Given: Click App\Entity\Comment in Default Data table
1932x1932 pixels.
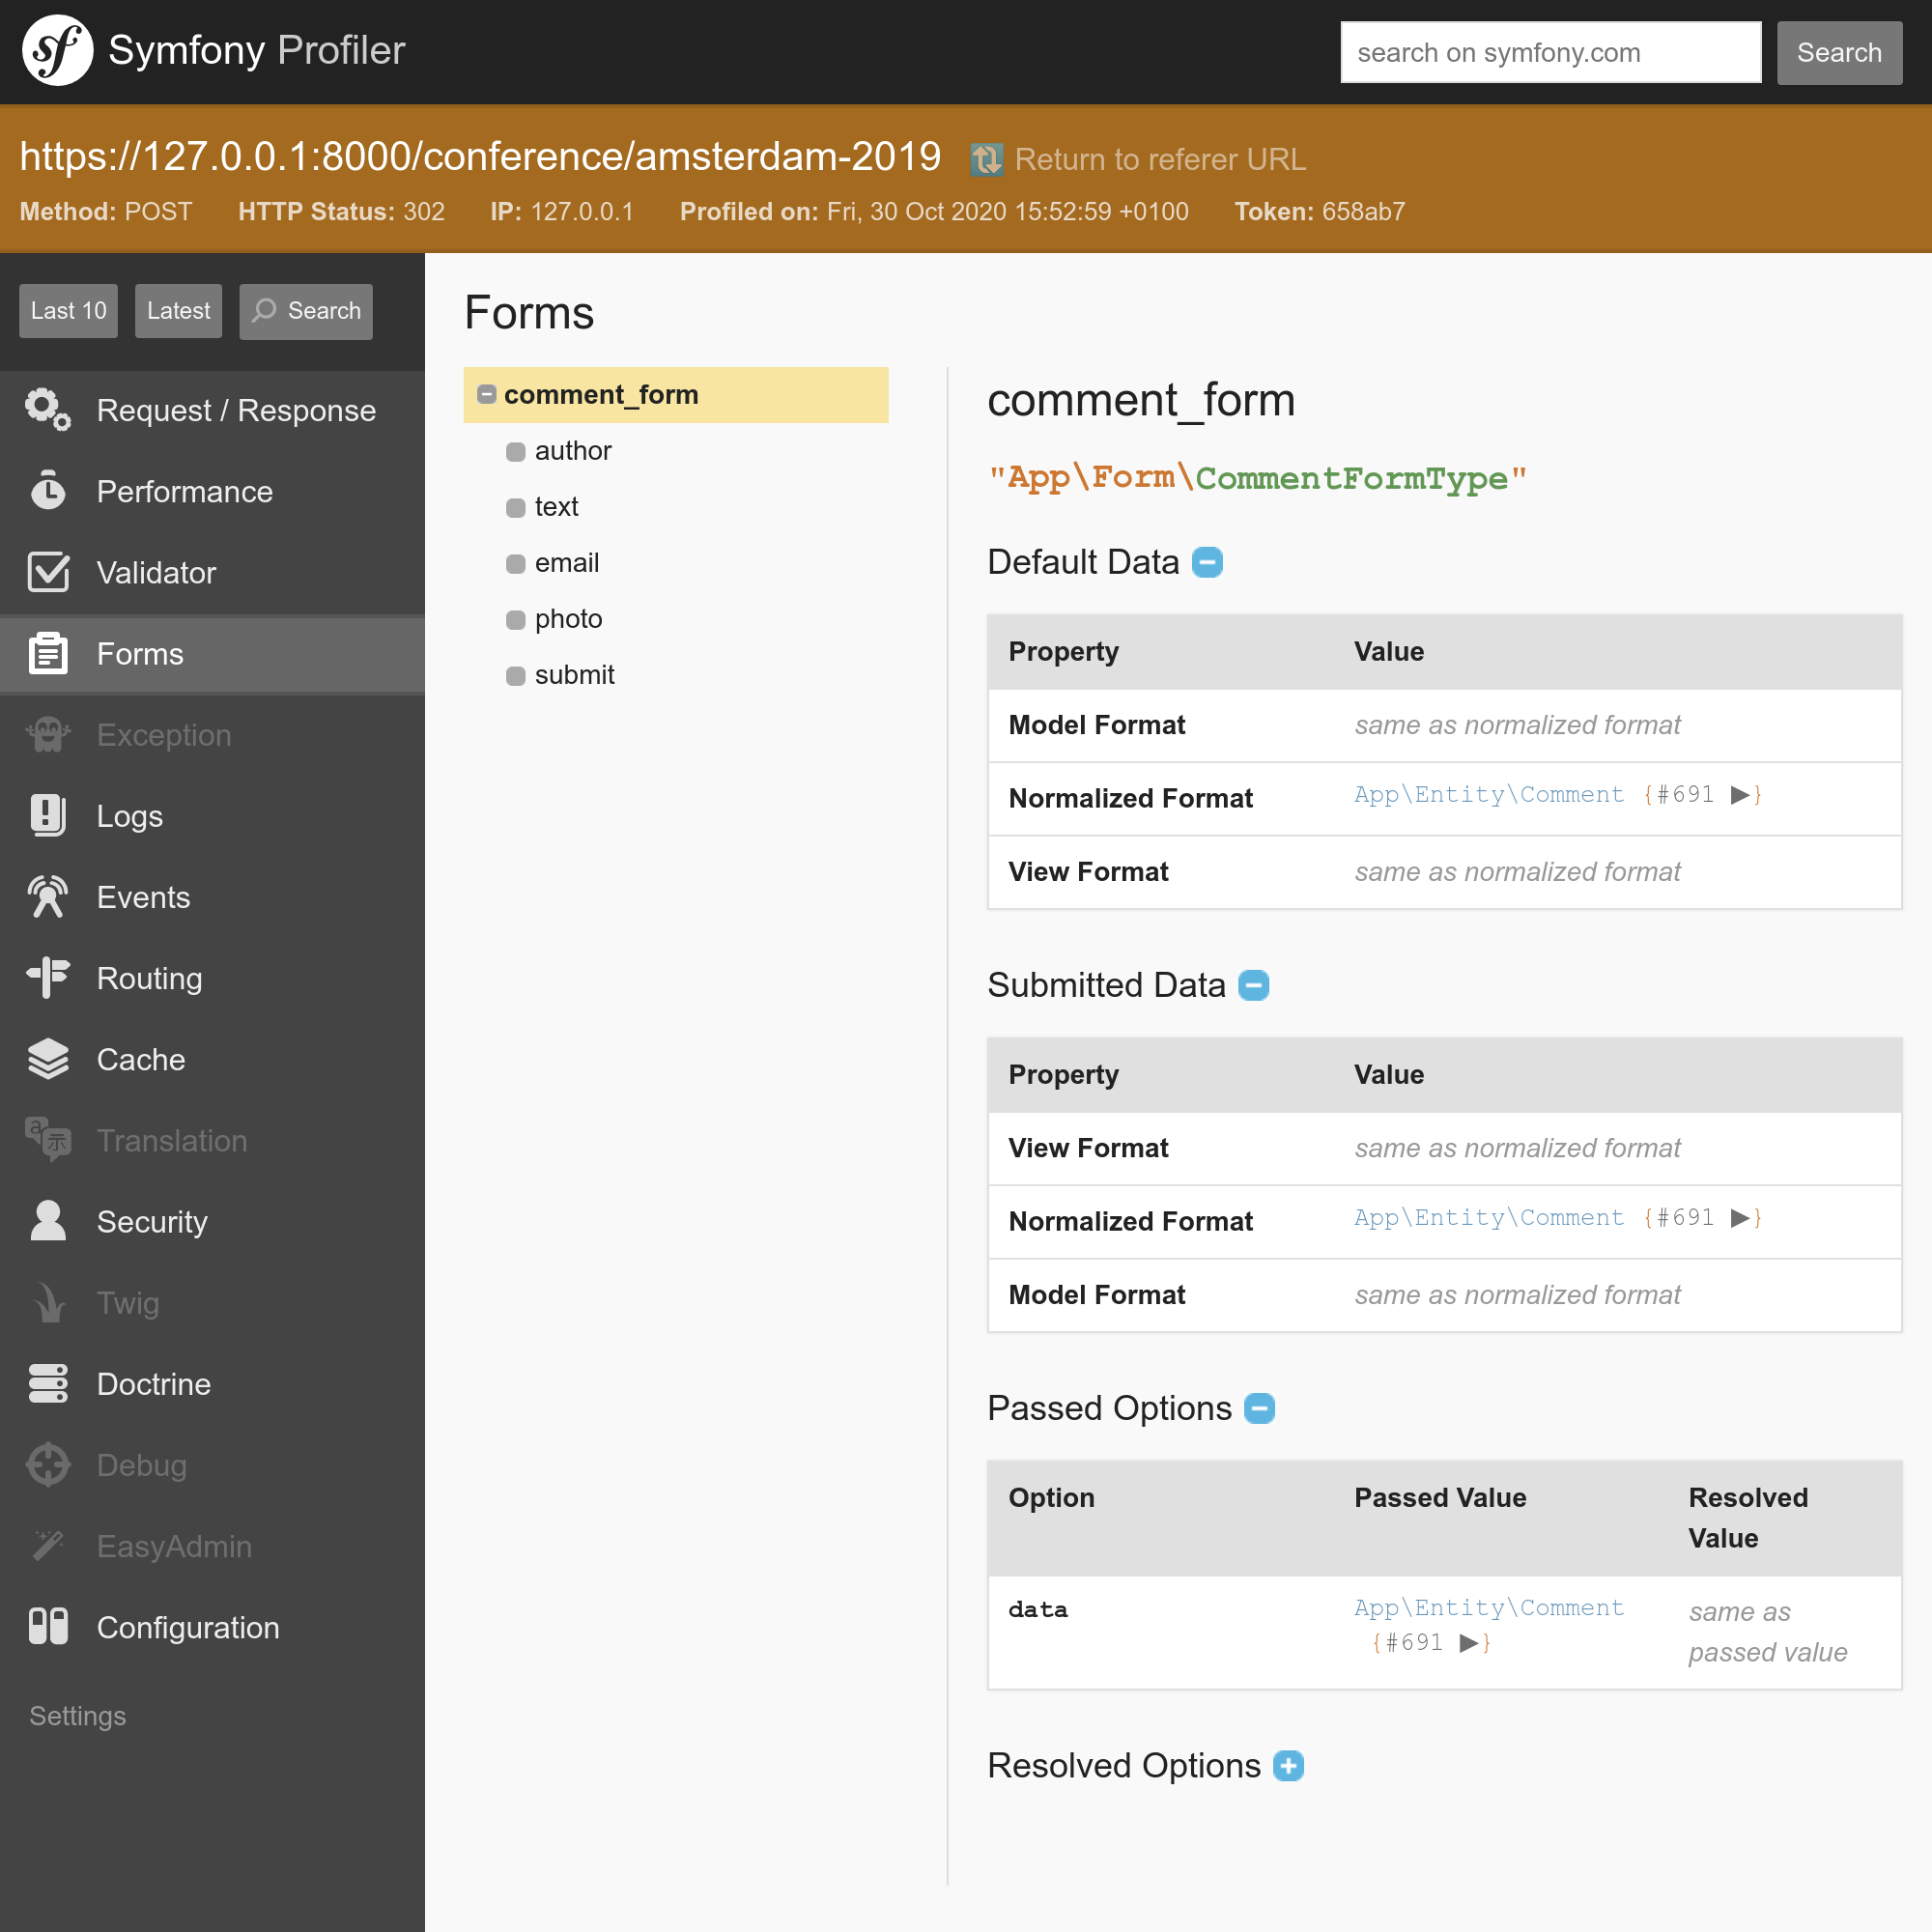Looking at the screenshot, I should (1488, 794).
